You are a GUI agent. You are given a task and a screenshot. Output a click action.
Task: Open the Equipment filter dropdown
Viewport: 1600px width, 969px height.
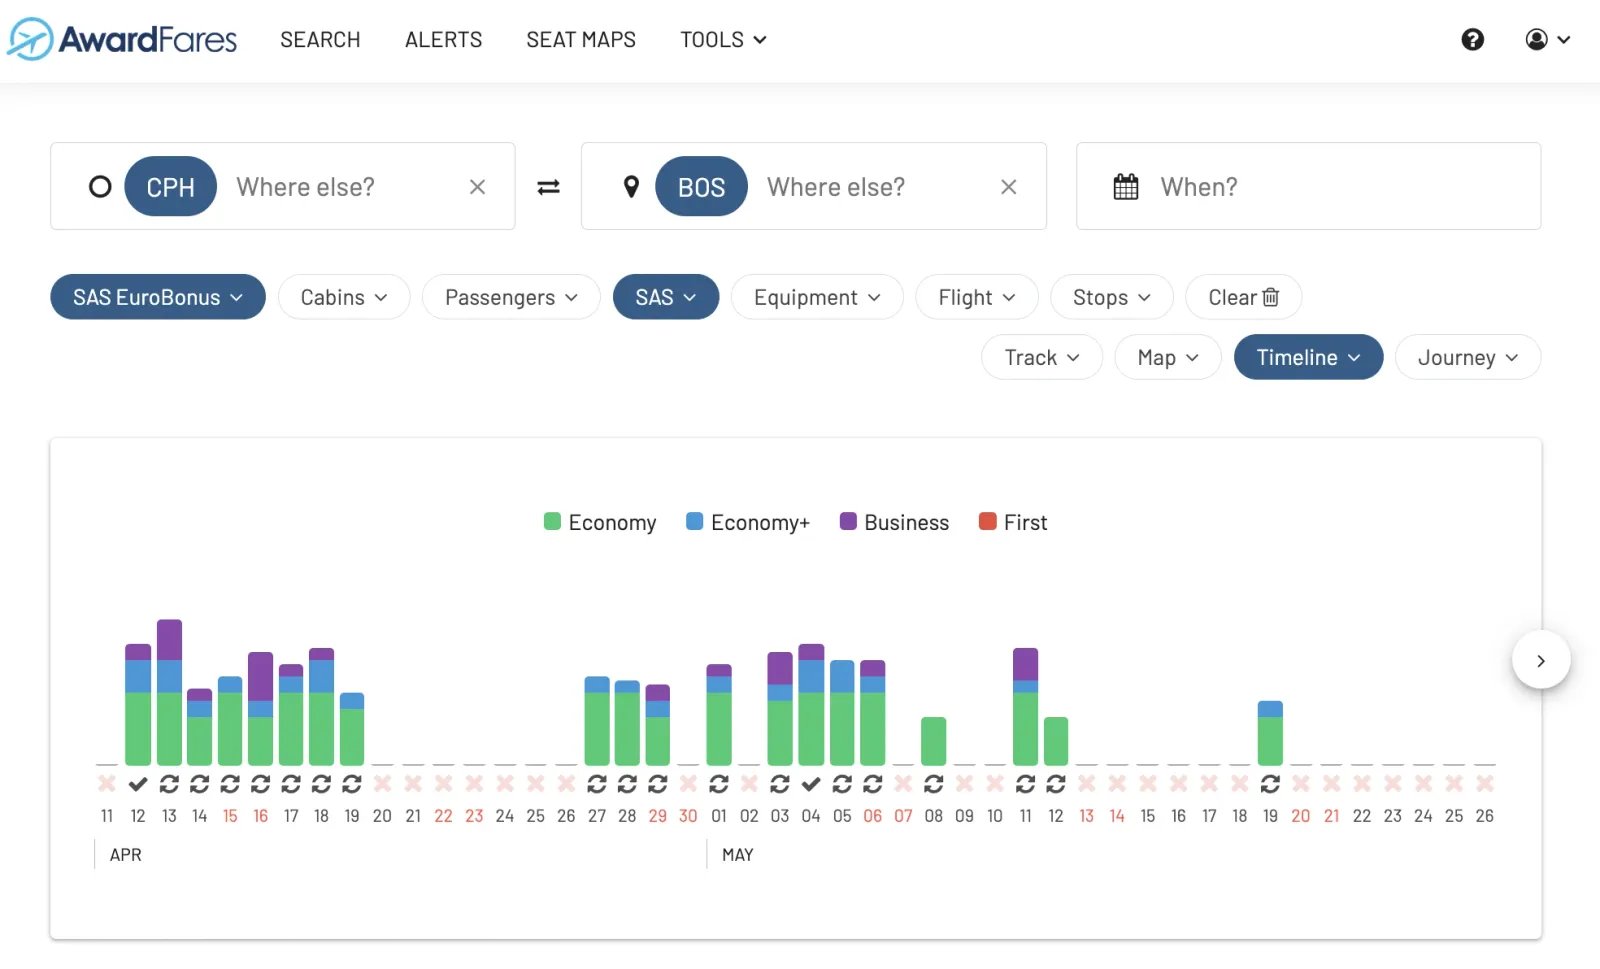point(817,297)
